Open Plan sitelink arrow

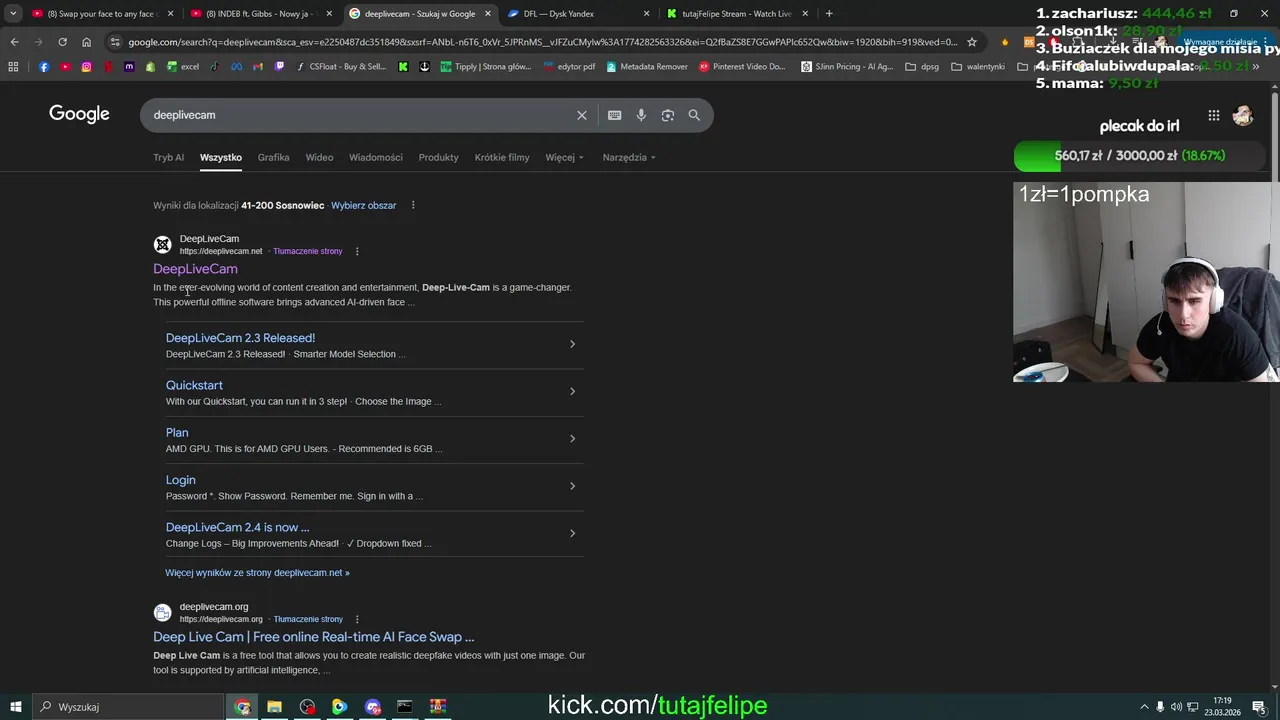point(572,438)
